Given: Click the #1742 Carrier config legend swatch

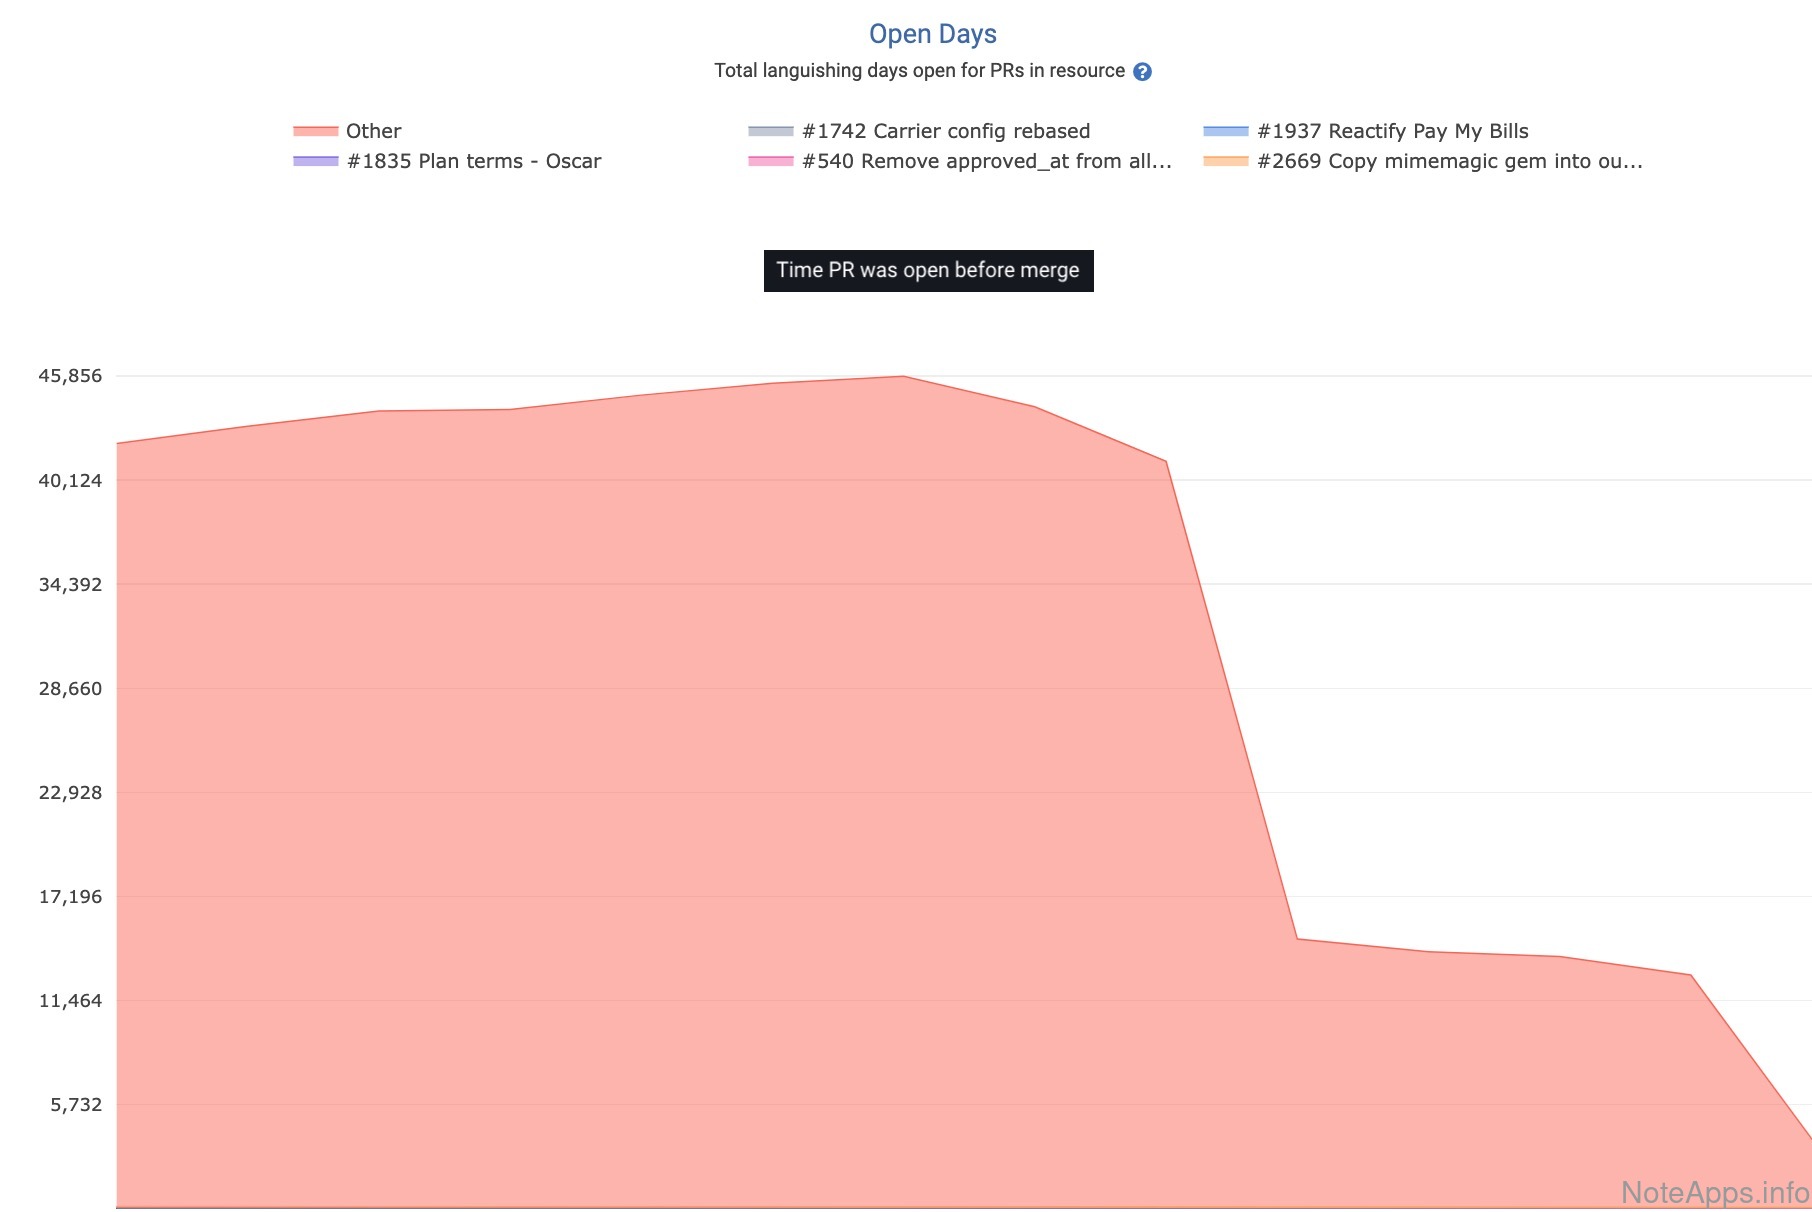Looking at the screenshot, I should click(770, 131).
